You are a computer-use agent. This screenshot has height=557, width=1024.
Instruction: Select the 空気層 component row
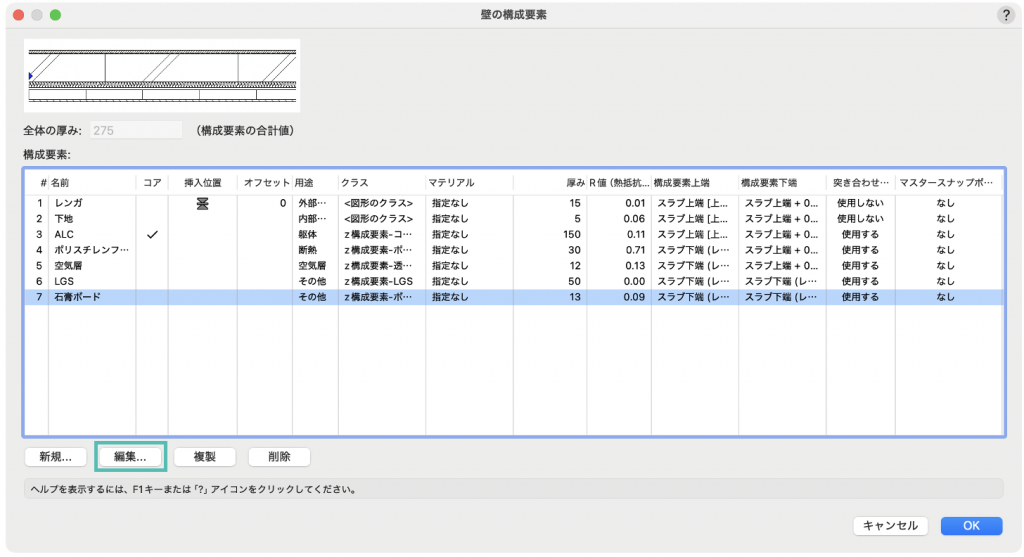90,266
